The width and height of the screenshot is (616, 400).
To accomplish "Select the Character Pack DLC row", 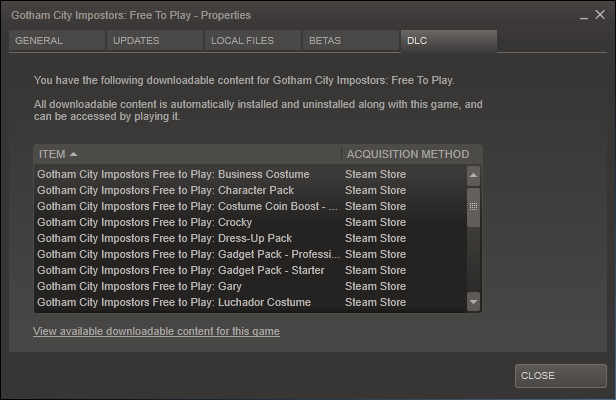I will [x=250, y=190].
